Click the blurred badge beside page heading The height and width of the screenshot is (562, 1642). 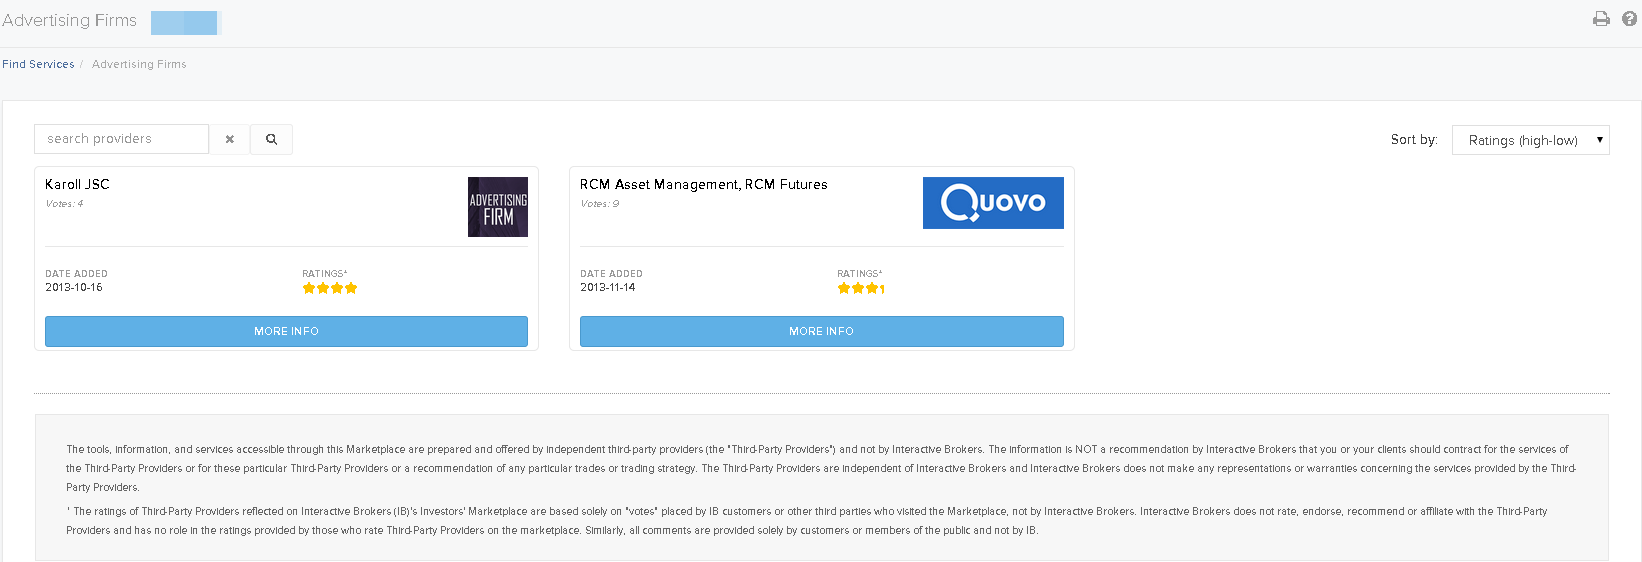click(x=185, y=23)
